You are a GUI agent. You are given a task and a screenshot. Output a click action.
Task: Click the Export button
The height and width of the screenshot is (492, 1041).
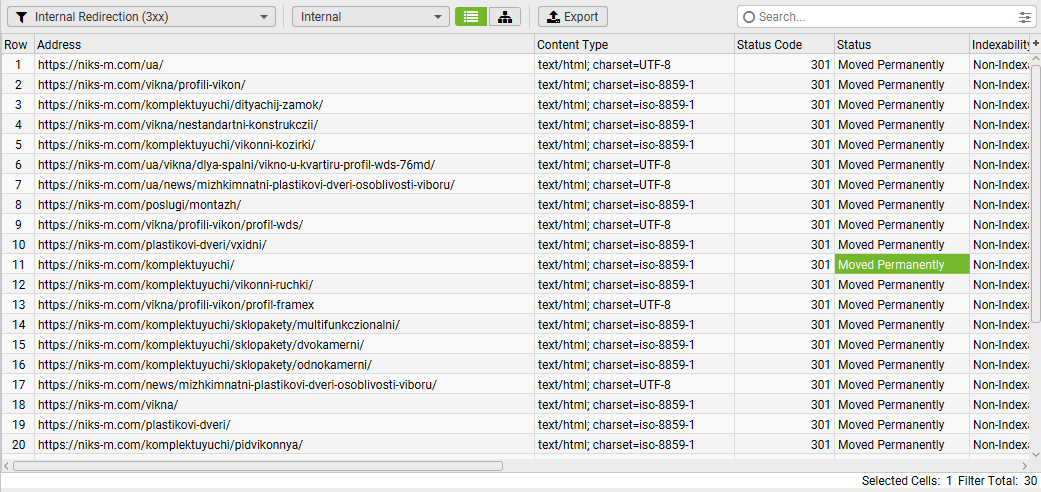pyautogui.click(x=572, y=17)
